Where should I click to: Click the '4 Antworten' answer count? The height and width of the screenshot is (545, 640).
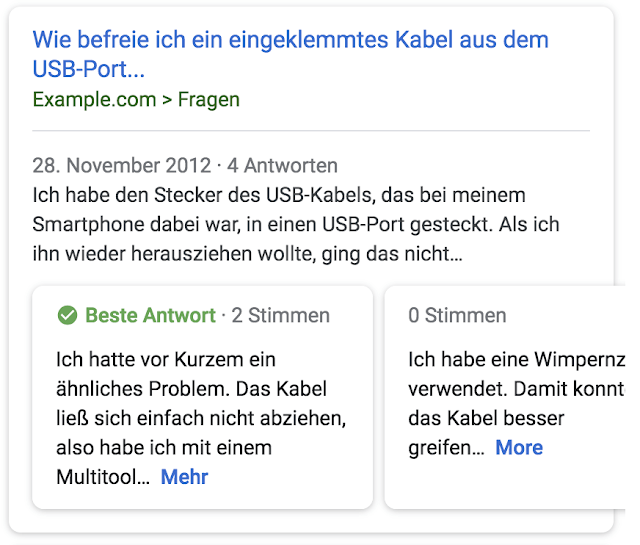pos(282,165)
